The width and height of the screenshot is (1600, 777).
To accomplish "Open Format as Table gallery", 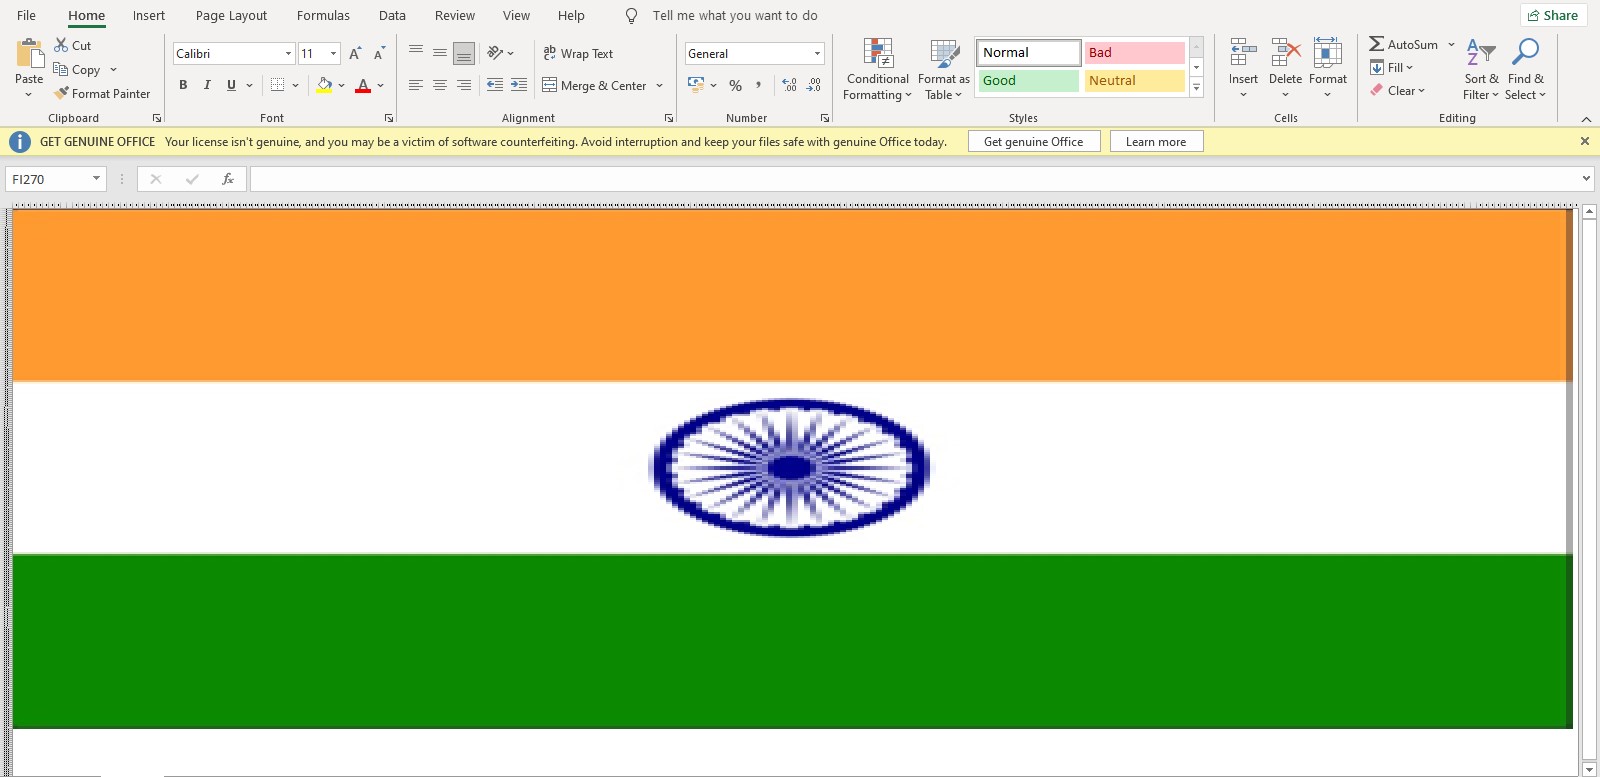I will (944, 70).
